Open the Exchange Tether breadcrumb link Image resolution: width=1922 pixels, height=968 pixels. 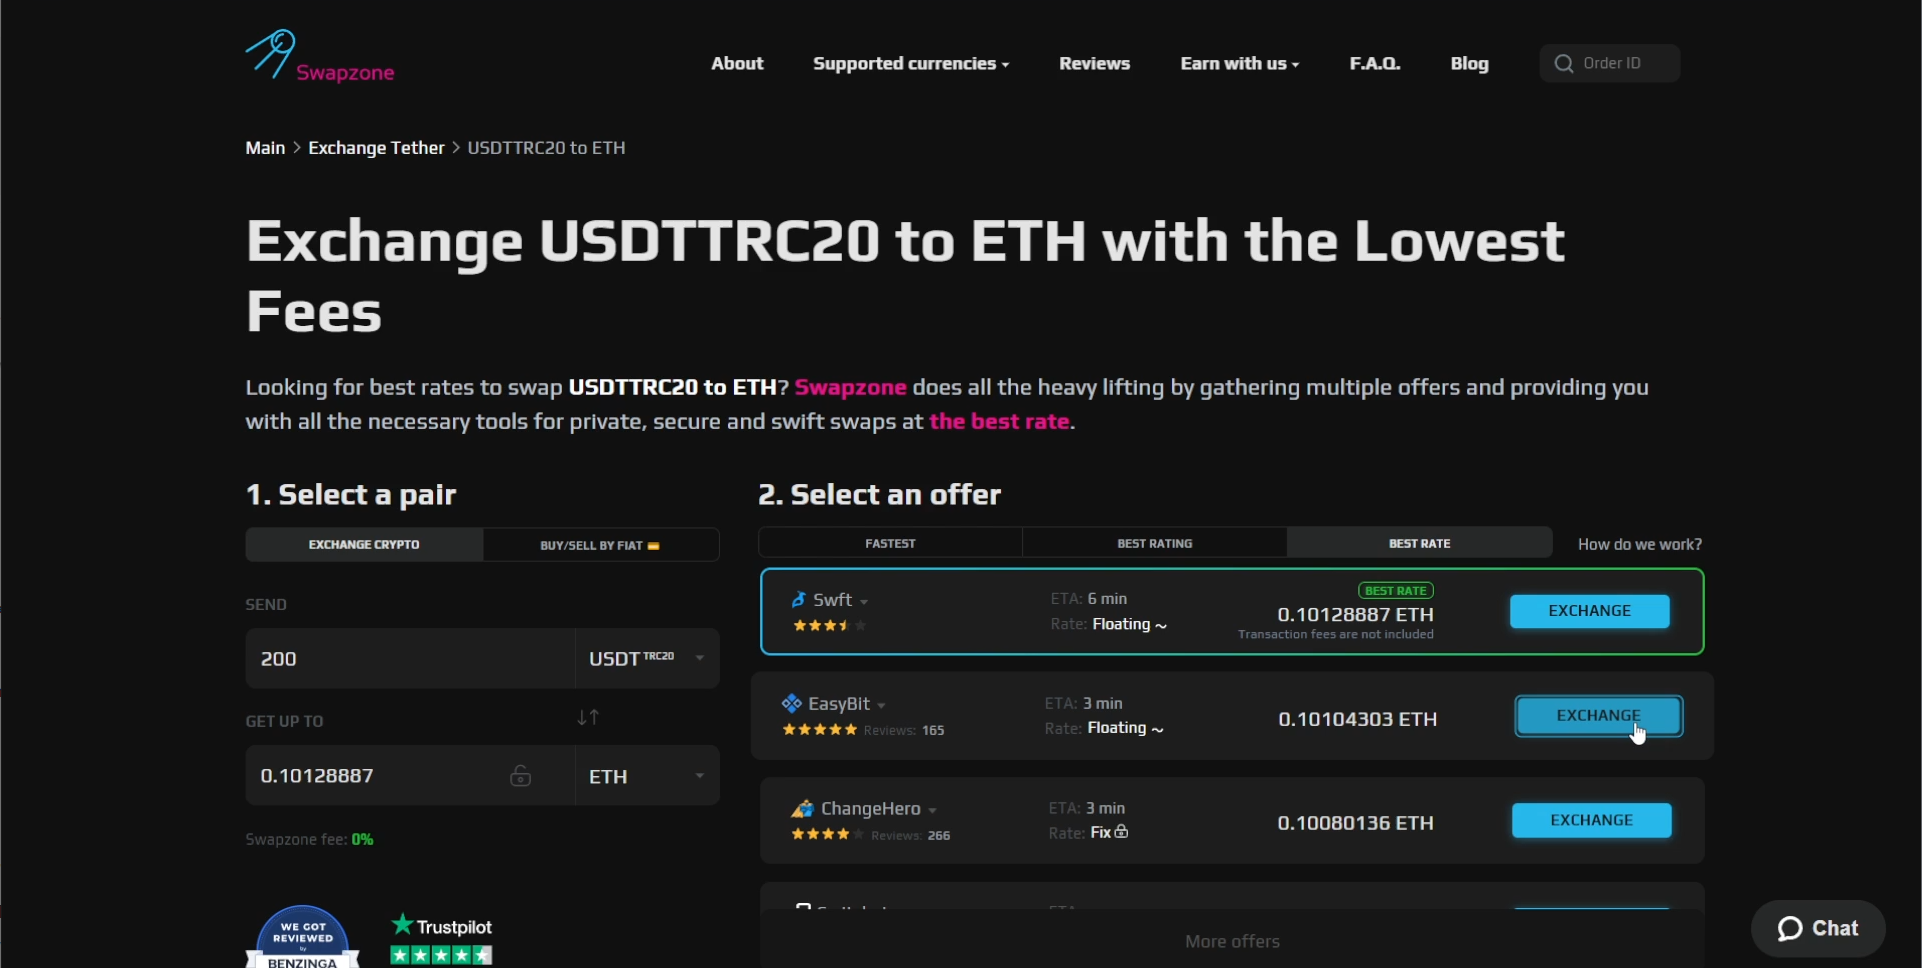tap(375, 147)
